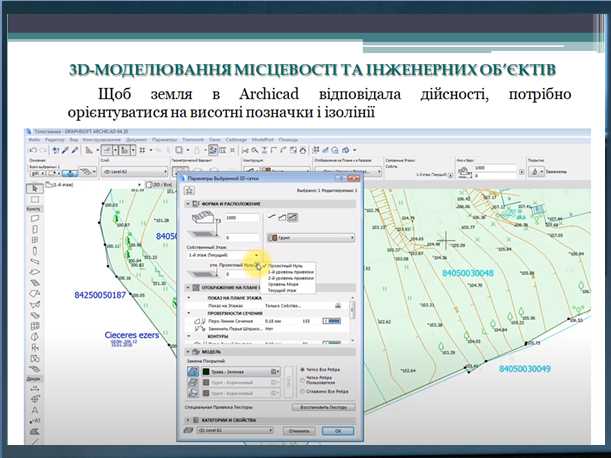Click the Undo arrow icon in toolbar
611x458 pixels.
pyautogui.click(x=33, y=150)
